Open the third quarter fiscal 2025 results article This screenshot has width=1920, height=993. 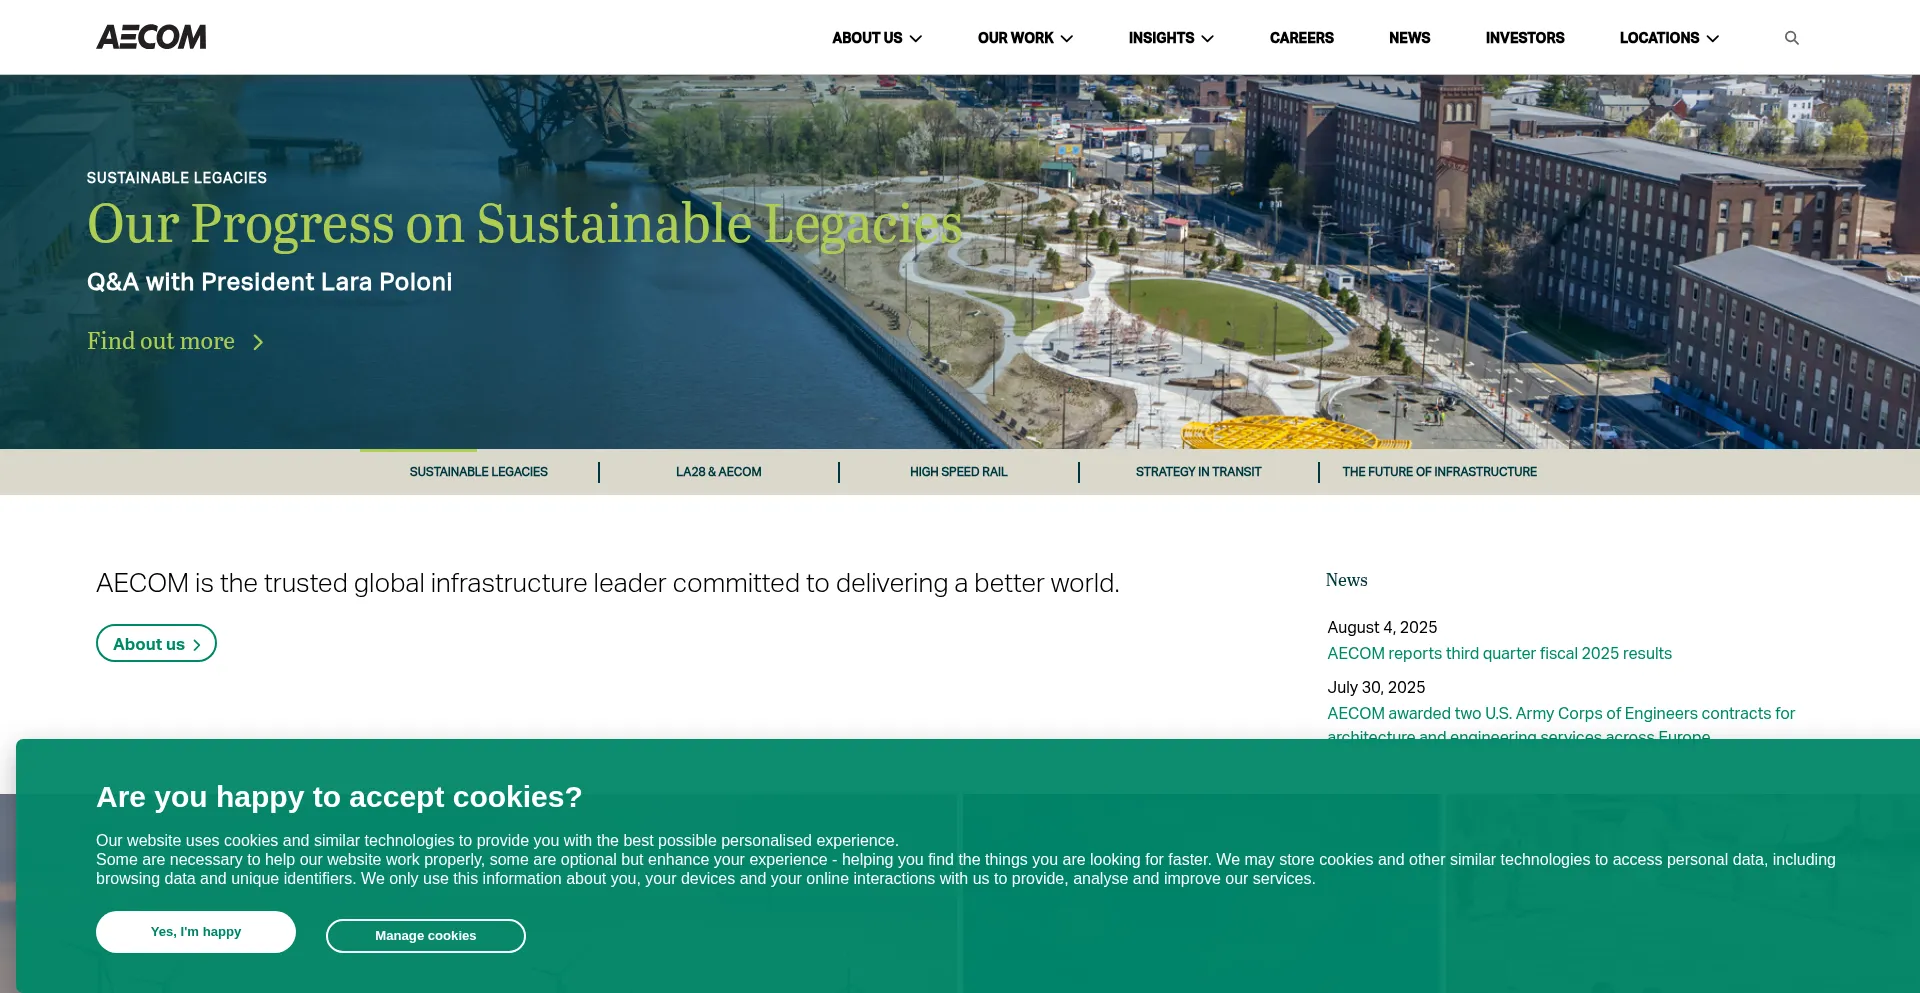coord(1499,653)
